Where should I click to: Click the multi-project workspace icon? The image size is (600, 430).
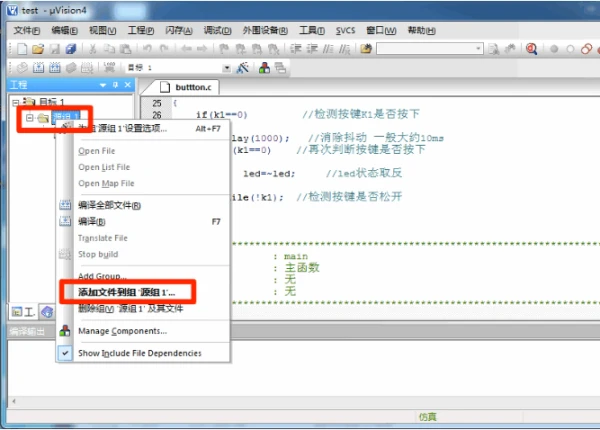pyautogui.click(x=280, y=68)
